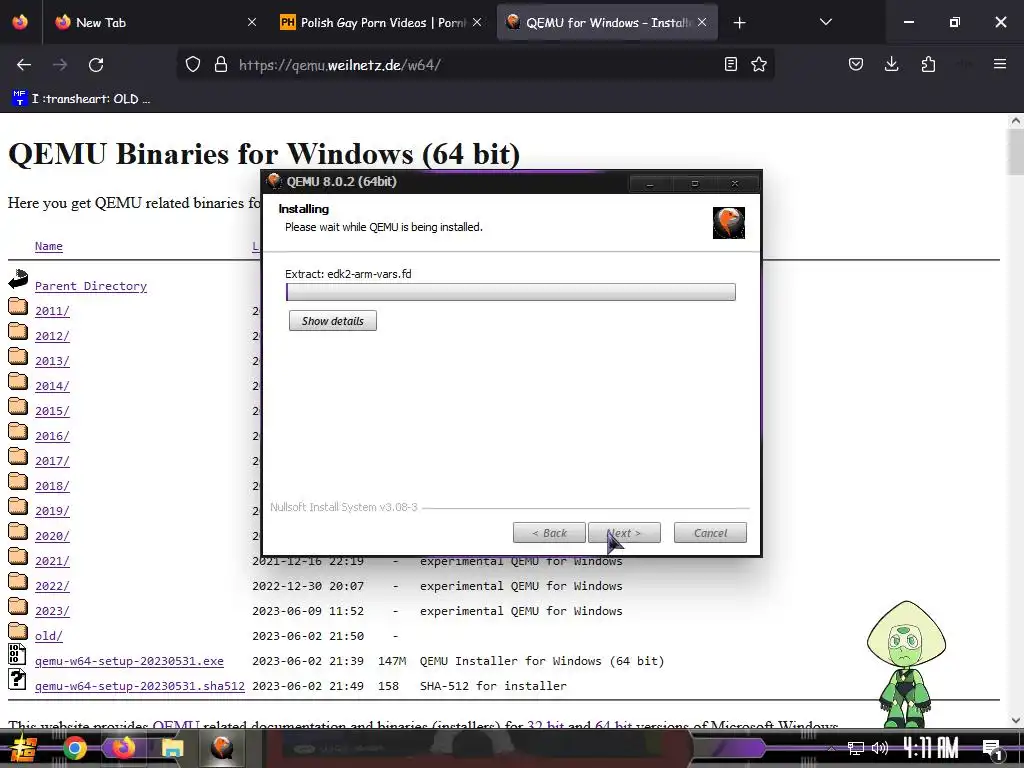Click folder icon beside old/

coord(18,631)
